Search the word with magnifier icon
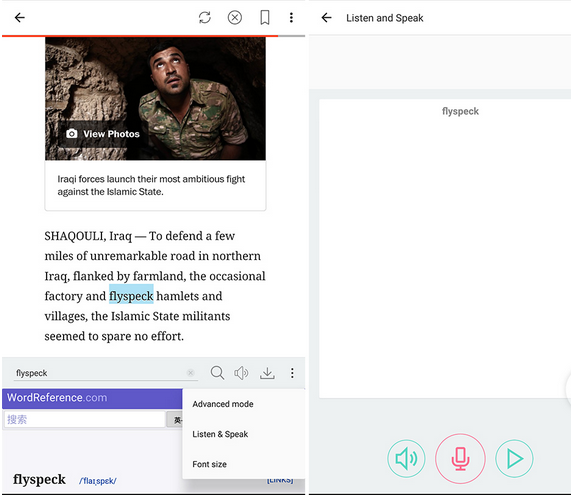 tap(217, 373)
